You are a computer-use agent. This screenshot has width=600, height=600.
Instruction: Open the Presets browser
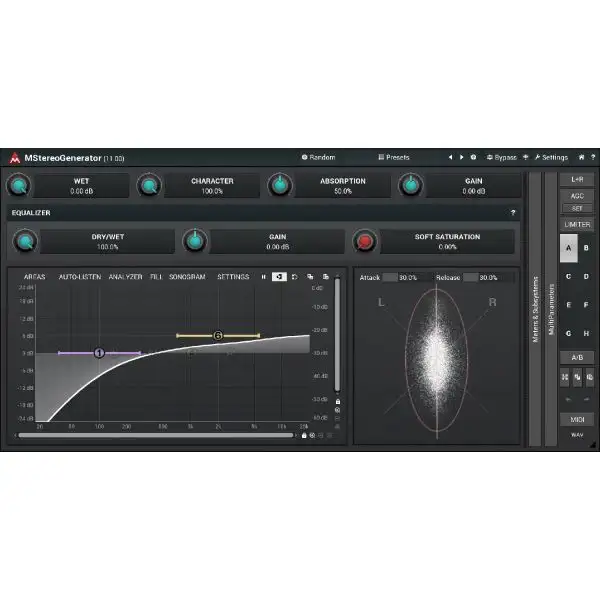(394, 157)
